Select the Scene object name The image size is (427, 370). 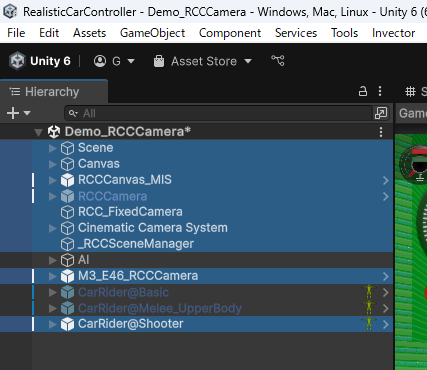pyautogui.click(x=95, y=148)
